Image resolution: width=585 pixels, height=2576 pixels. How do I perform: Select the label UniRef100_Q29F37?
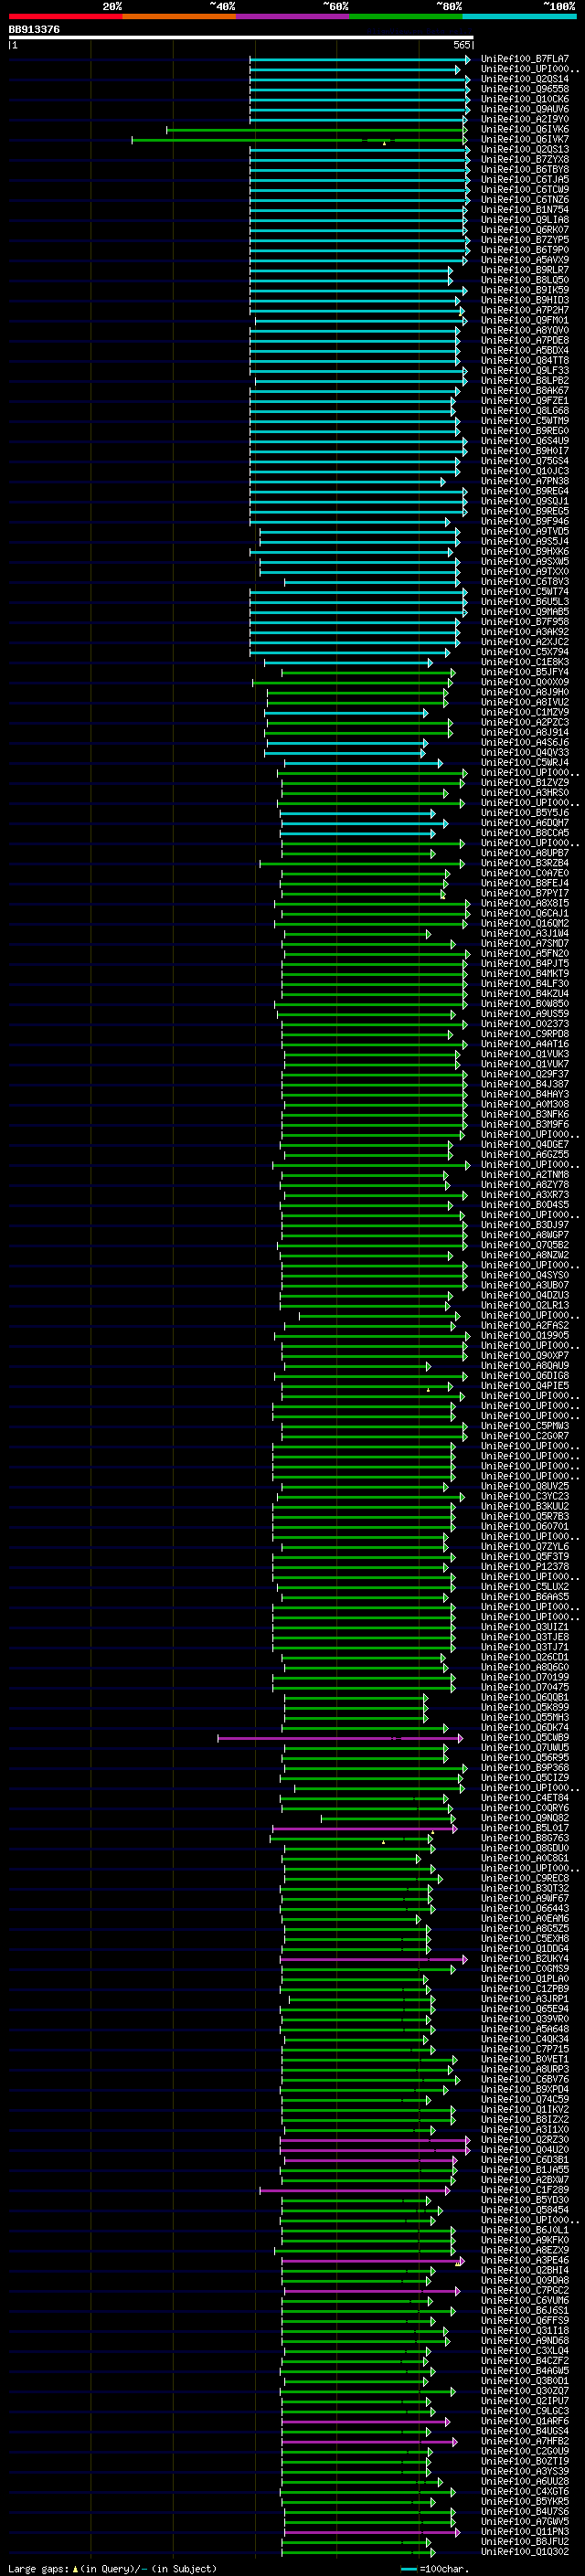pyautogui.click(x=524, y=1074)
